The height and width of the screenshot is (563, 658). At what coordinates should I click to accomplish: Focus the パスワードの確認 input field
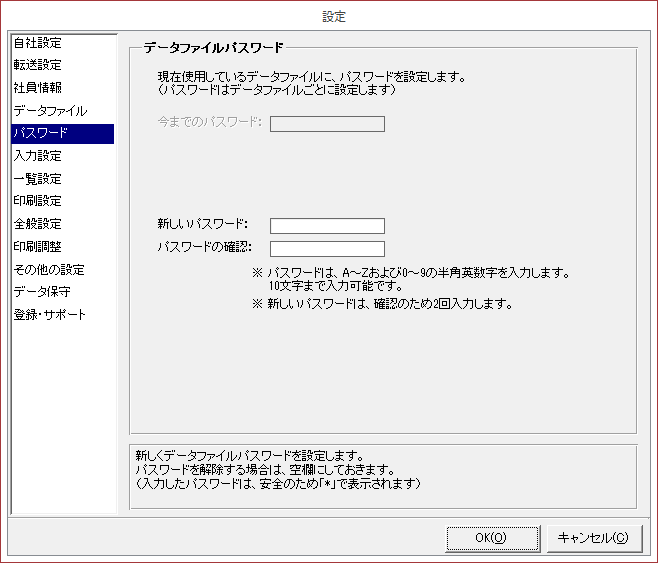[x=327, y=248]
